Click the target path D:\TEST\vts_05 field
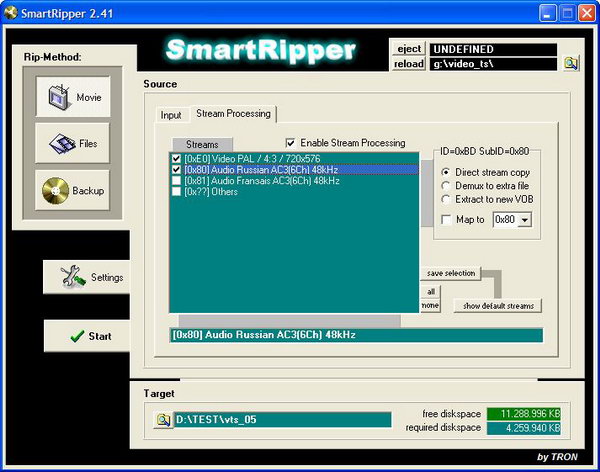 pos(282,420)
